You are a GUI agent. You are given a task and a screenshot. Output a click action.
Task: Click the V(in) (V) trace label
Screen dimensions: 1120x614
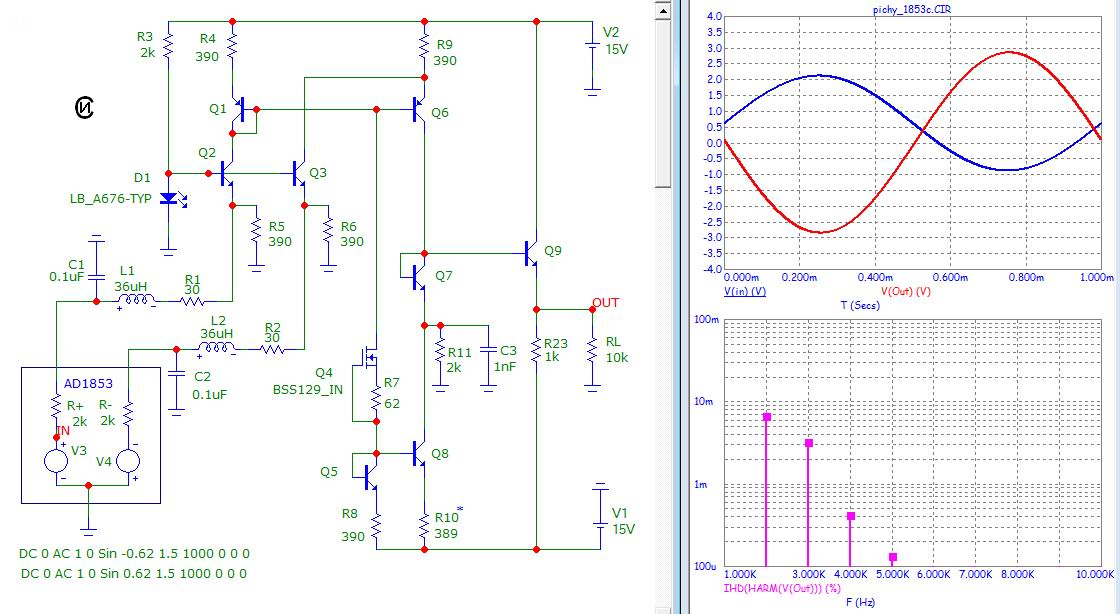tap(744, 291)
